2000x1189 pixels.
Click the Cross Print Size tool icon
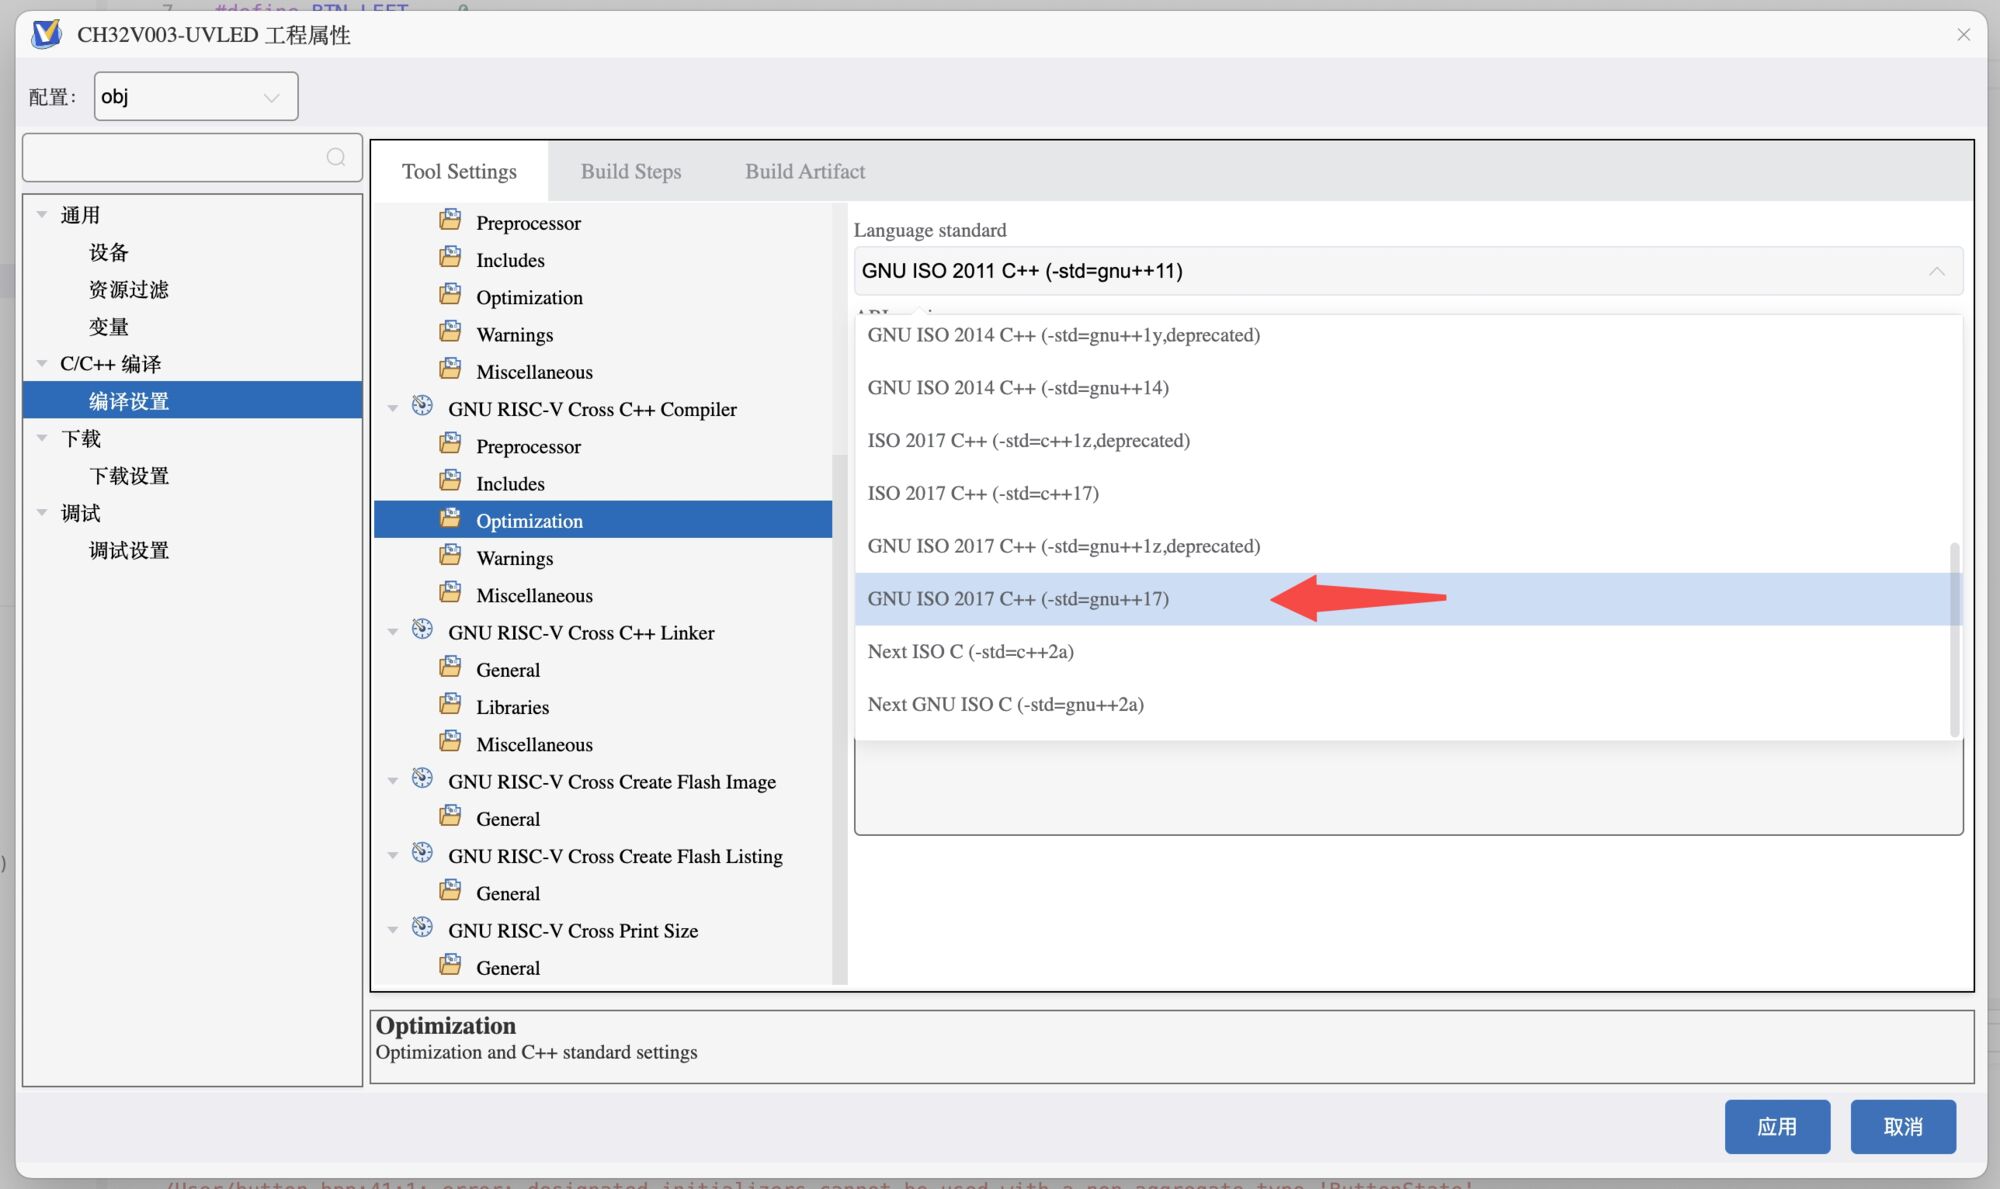[x=423, y=928]
